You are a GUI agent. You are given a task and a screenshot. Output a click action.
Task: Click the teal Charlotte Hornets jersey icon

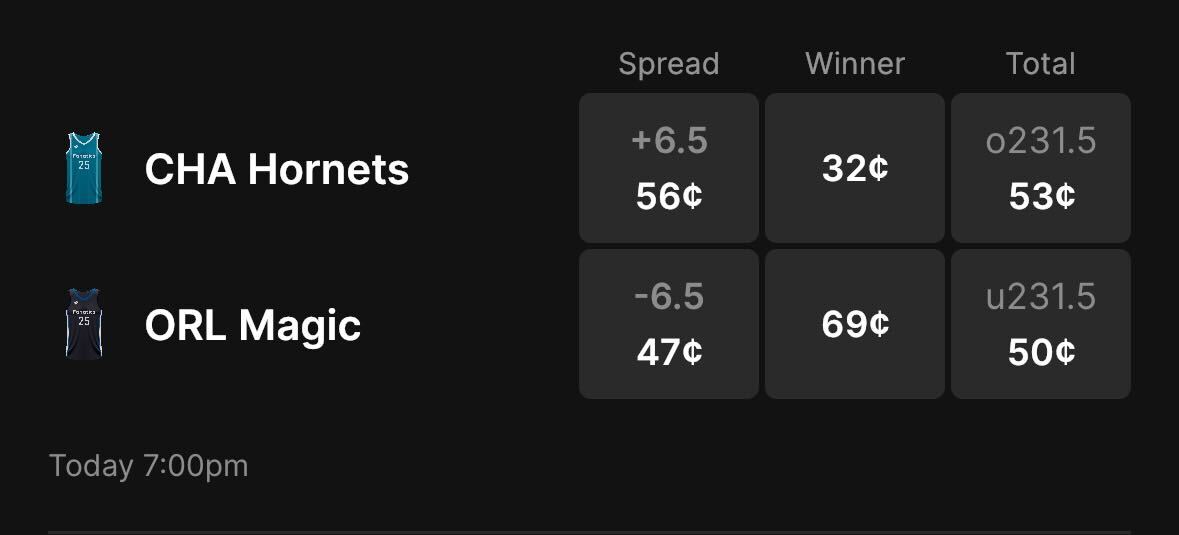pyautogui.click(x=84, y=168)
